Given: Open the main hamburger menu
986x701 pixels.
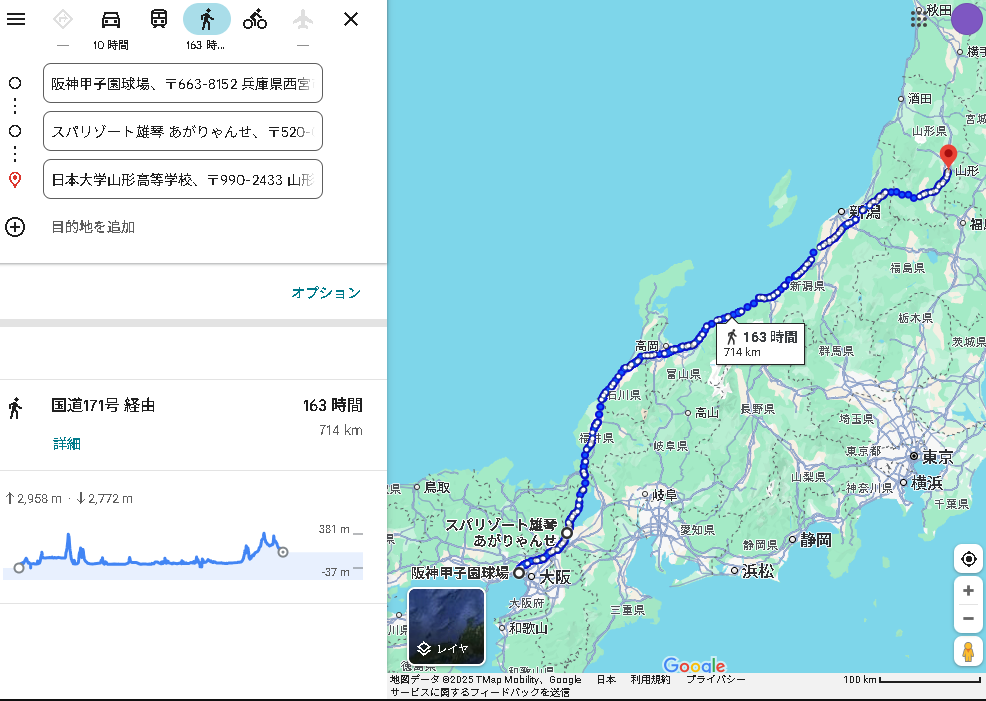Looking at the screenshot, I should (x=16, y=19).
